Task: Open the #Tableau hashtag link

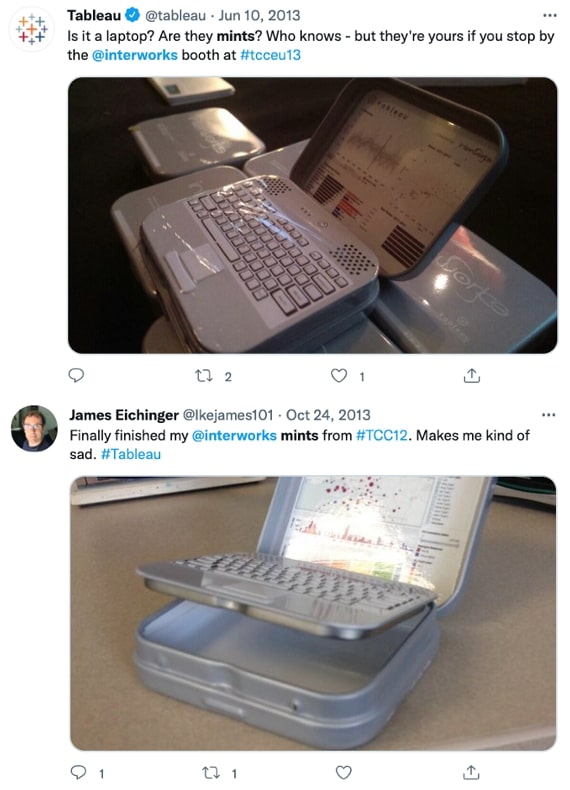Action: tap(131, 454)
